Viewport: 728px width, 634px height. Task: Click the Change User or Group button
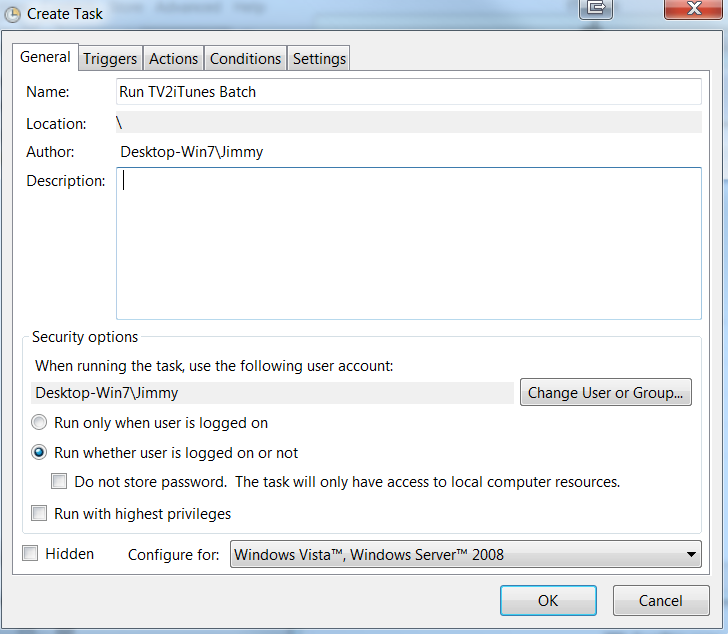coord(605,393)
